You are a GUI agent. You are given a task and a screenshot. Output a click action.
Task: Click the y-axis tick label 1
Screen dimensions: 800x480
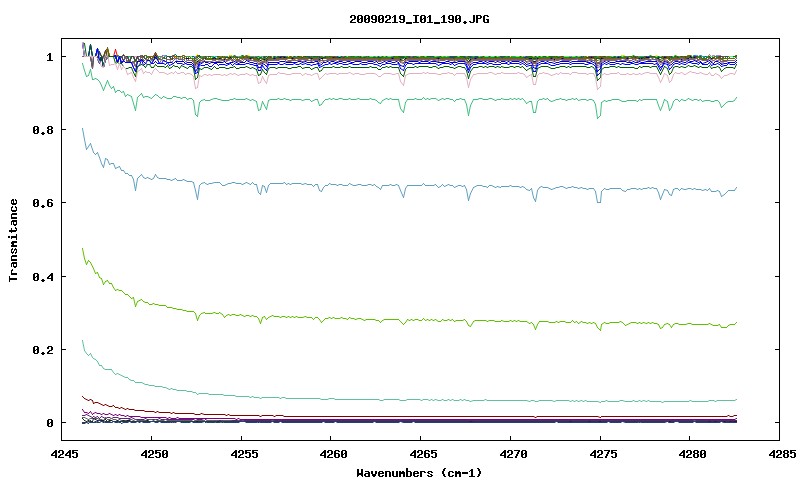click(x=49, y=57)
